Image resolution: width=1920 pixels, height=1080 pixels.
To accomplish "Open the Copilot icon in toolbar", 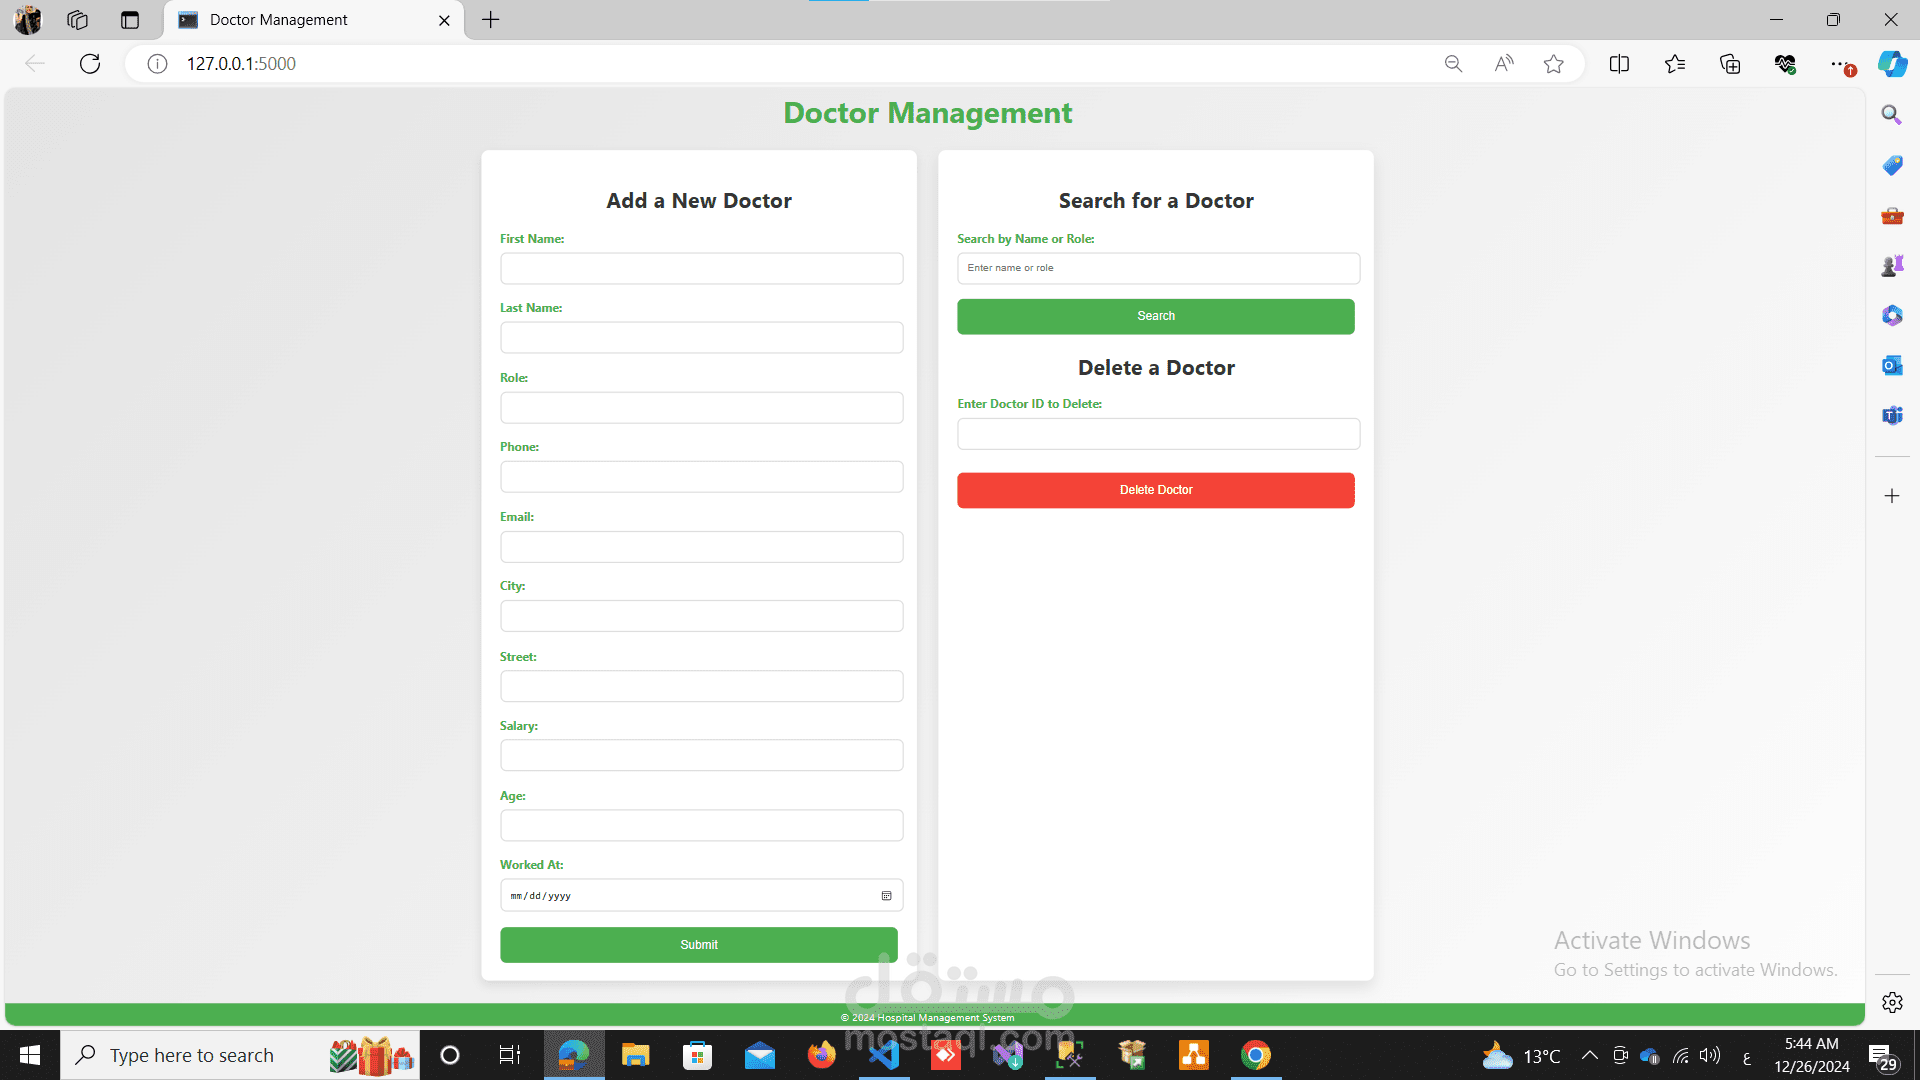I will 1892,64.
